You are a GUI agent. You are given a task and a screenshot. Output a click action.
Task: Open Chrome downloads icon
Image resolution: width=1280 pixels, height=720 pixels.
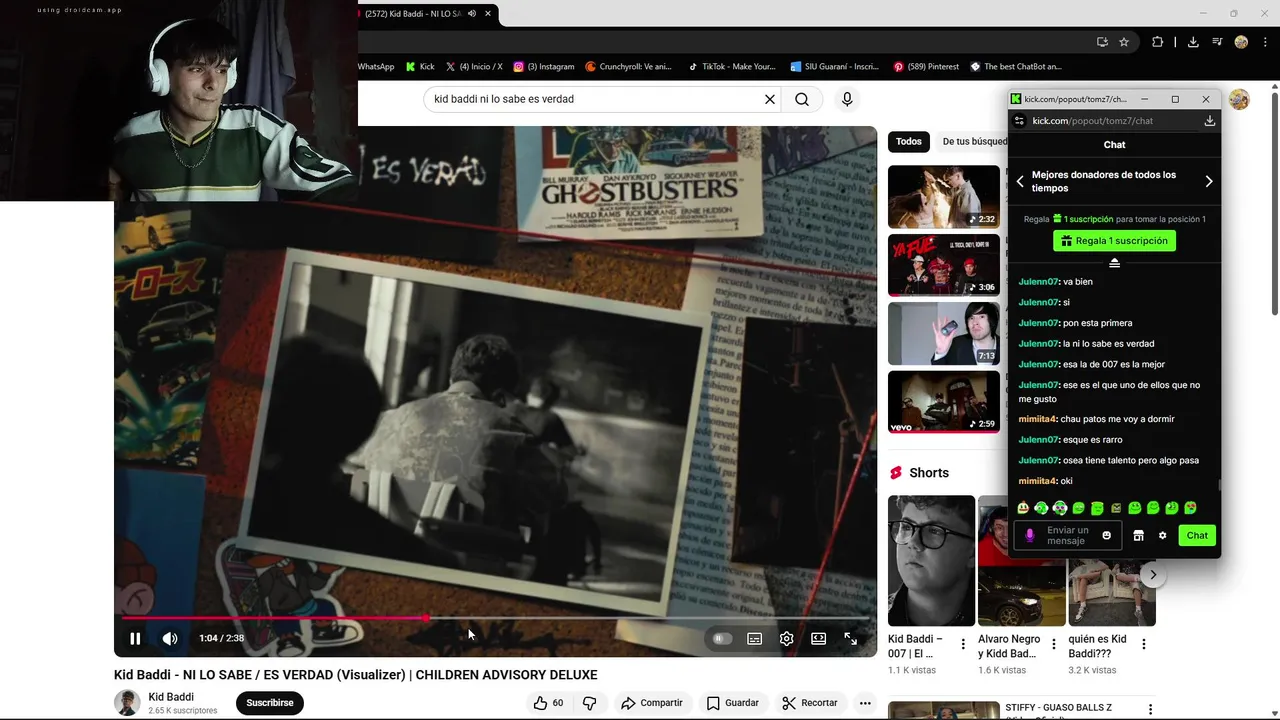[x=1193, y=42]
